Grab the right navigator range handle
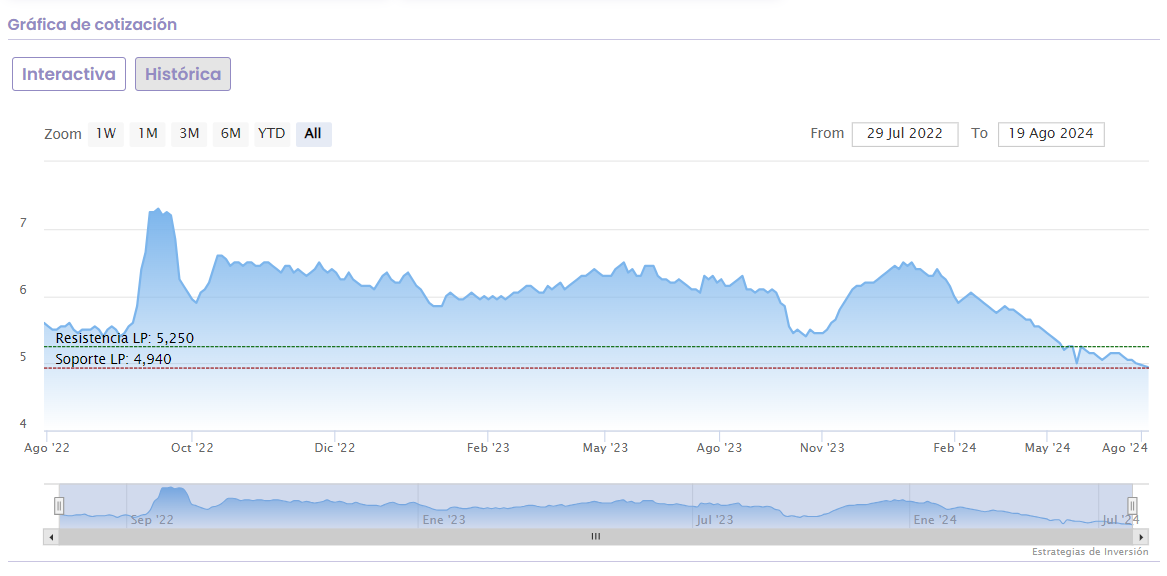Image resolution: width=1167 pixels, height=576 pixels. pyautogui.click(x=1132, y=506)
